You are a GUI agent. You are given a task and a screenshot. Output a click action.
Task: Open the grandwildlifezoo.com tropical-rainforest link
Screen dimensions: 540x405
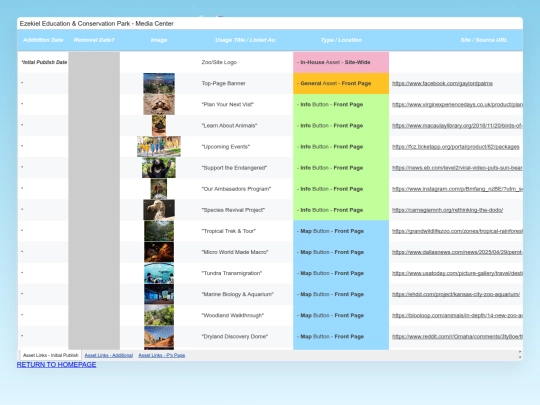pyautogui.click(x=457, y=231)
